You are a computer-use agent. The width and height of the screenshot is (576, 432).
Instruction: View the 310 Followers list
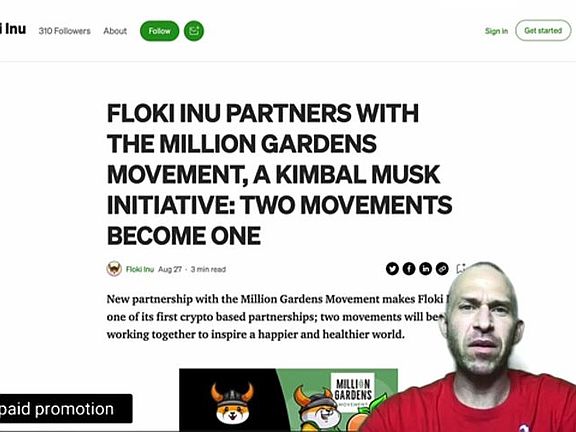click(64, 31)
